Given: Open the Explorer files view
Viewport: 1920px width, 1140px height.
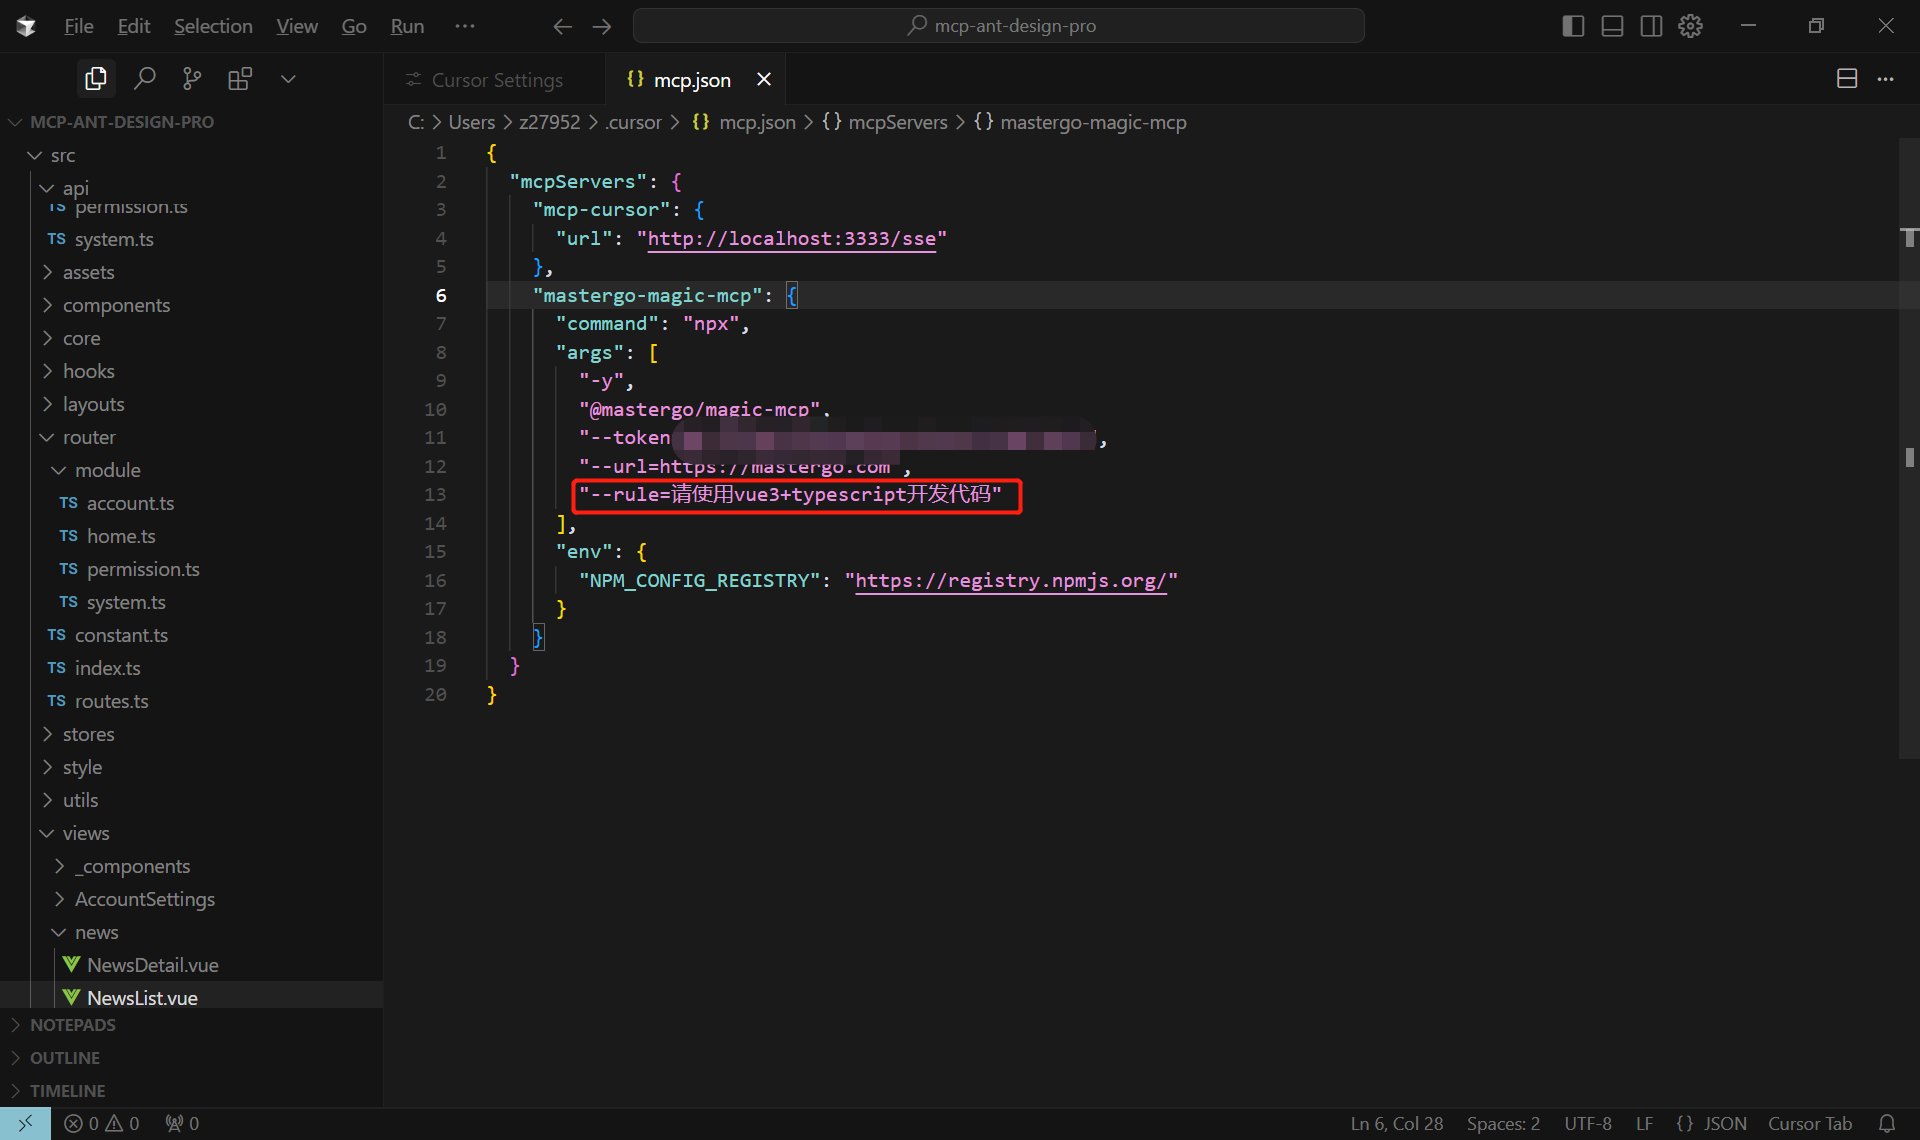Looking at the screenshot, I should pos(96,79).
